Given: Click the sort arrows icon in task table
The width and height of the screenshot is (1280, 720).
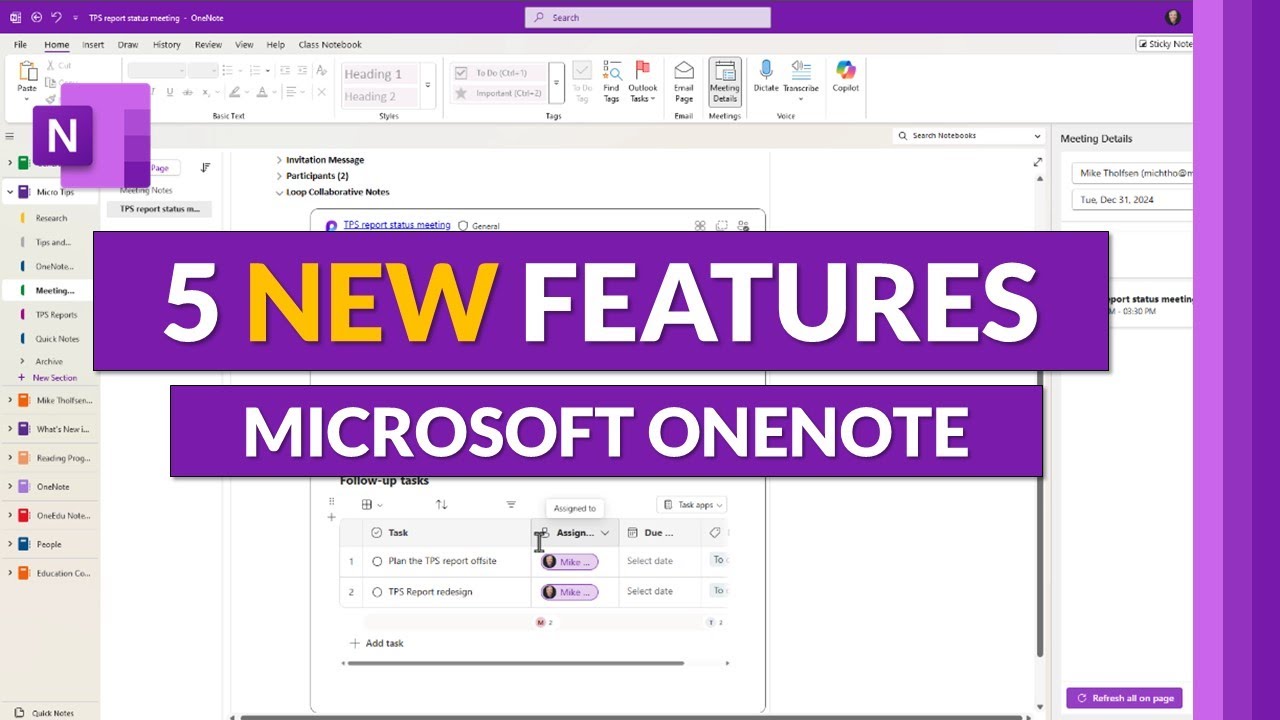Looking at the screenshot, I should click(x=441, y=505).
